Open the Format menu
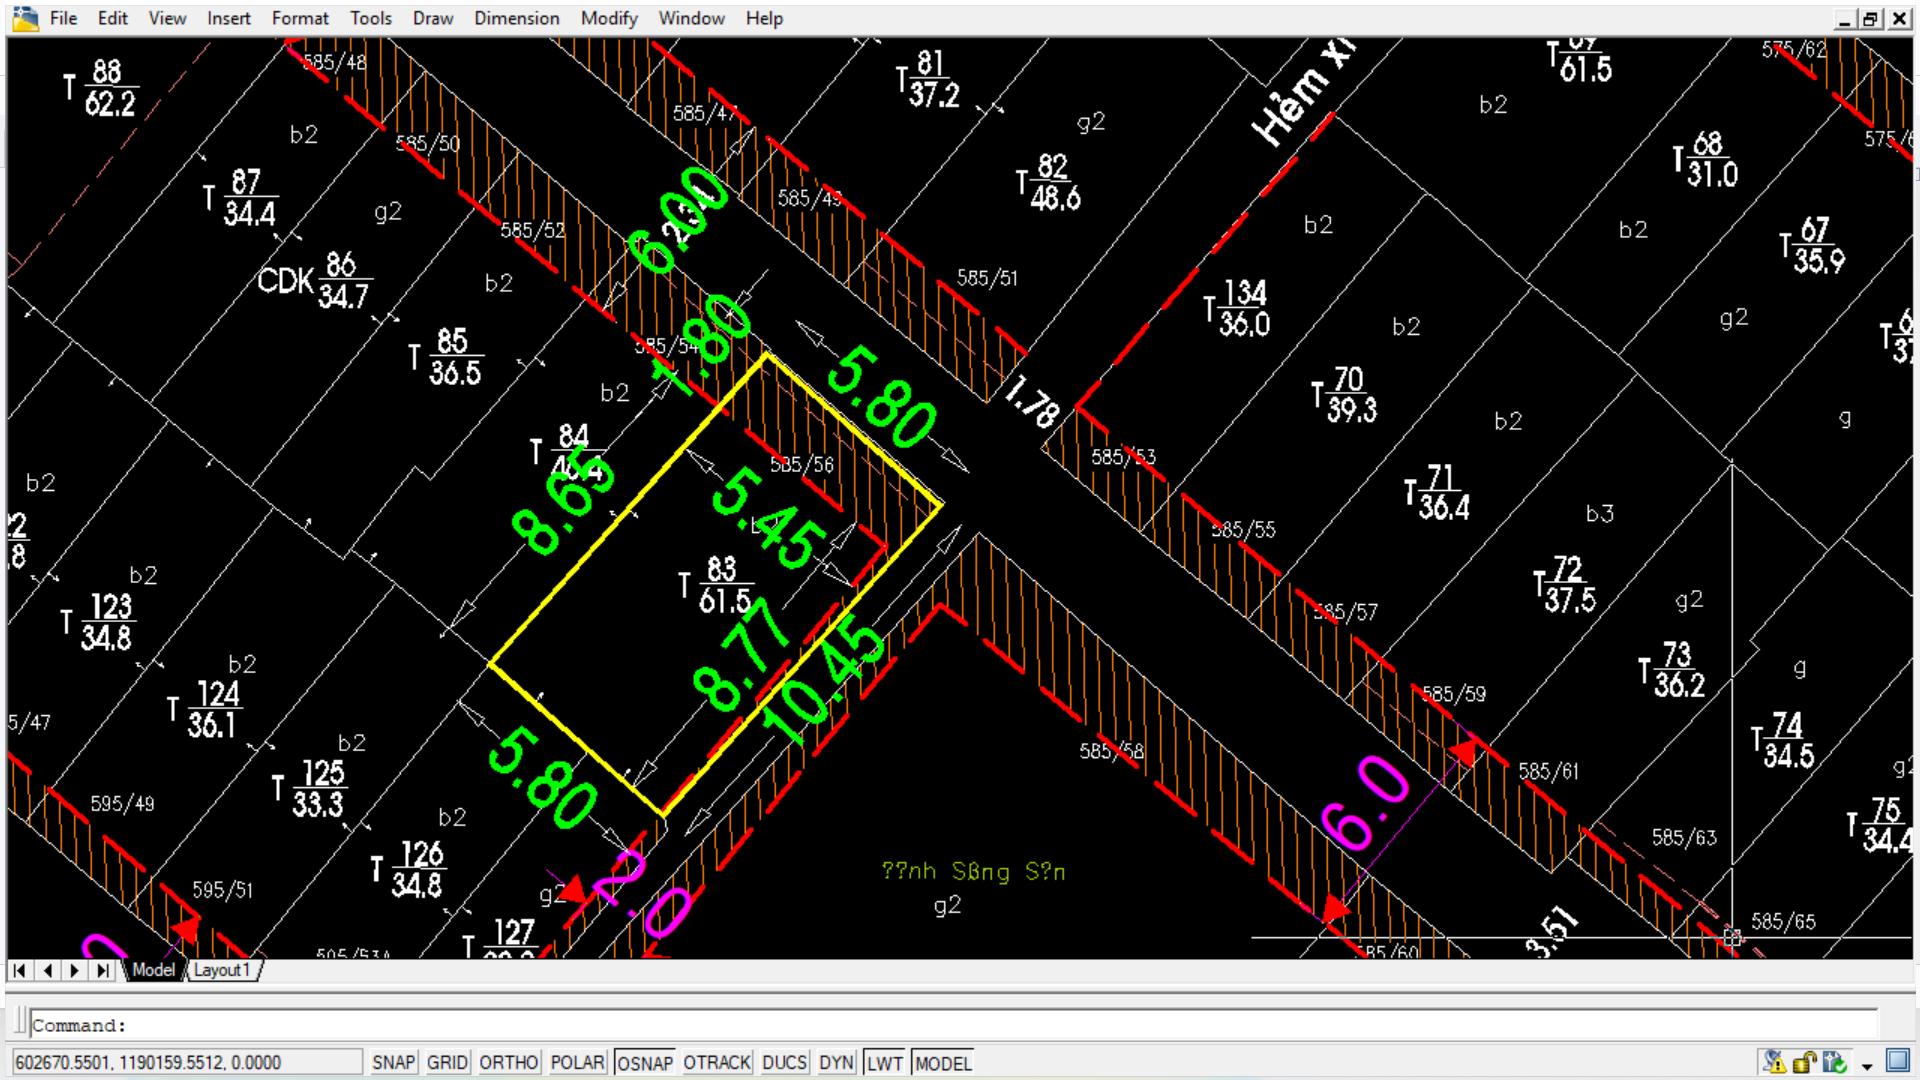The height and width of the screenshot is (1080, 1920). click(x=300, y=18)
